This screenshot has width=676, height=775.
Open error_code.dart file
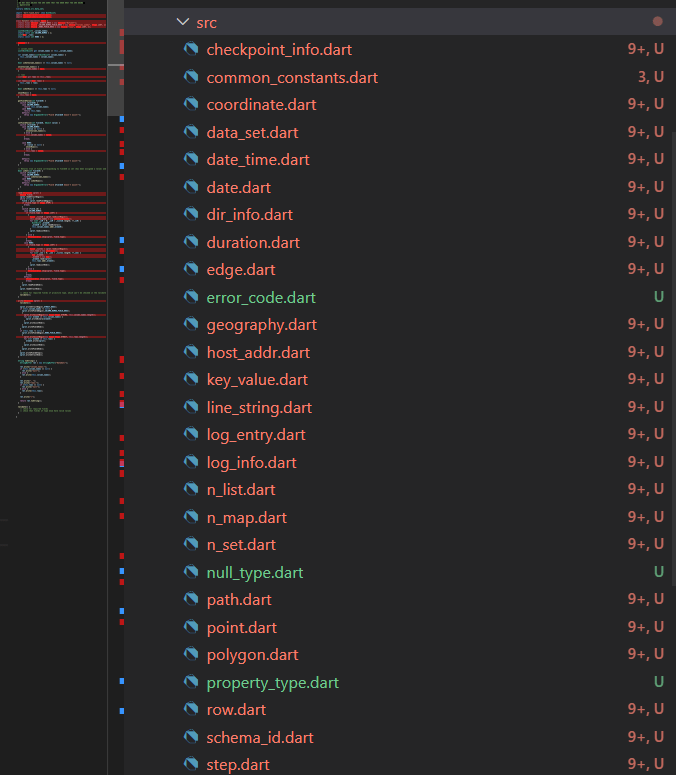point(261,298)
